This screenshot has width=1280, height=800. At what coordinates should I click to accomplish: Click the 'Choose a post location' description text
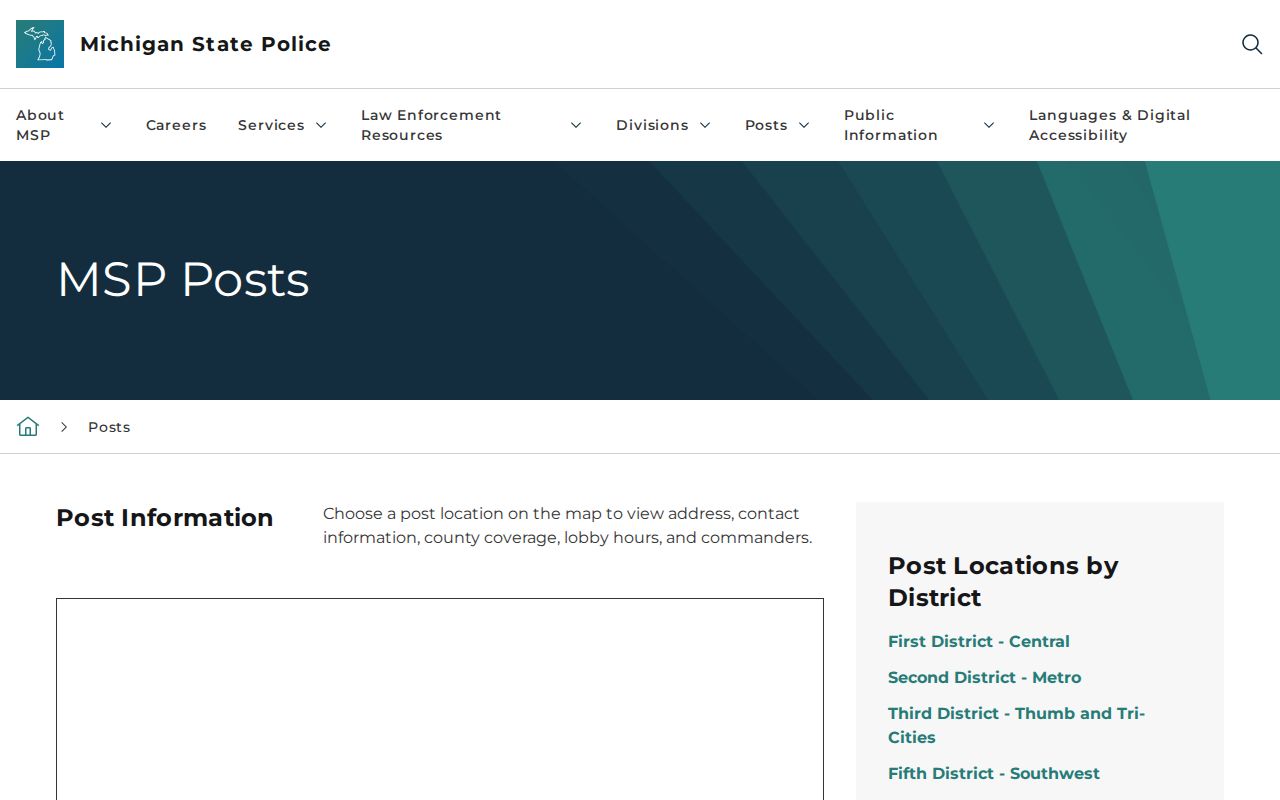tap(567, 526)
